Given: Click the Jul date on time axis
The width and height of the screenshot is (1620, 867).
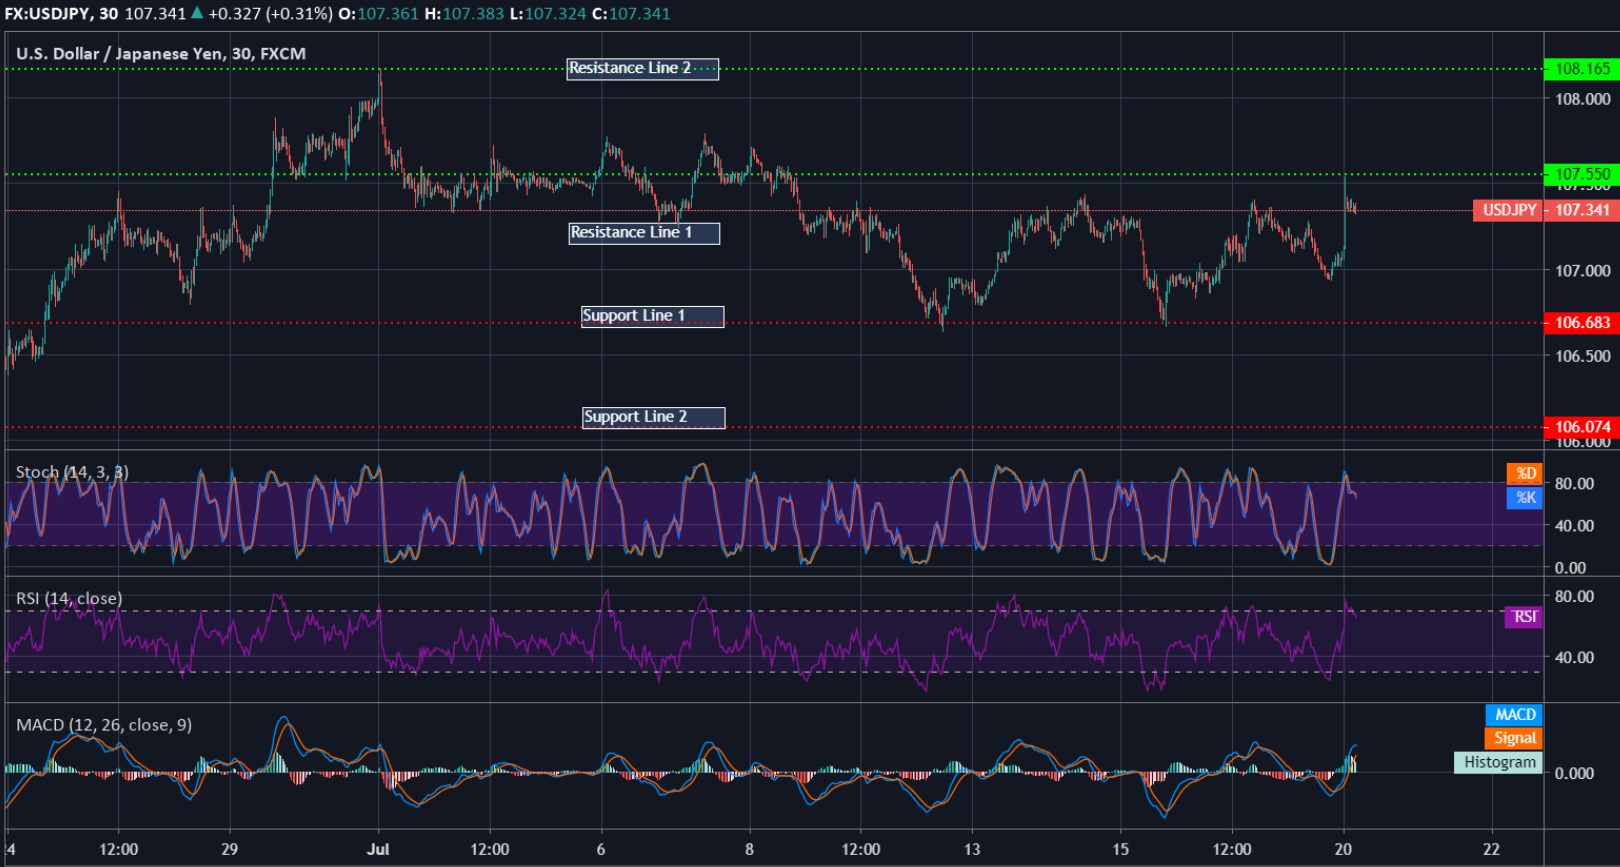Looking at the screenshot, I should click(x=378, y=849).
